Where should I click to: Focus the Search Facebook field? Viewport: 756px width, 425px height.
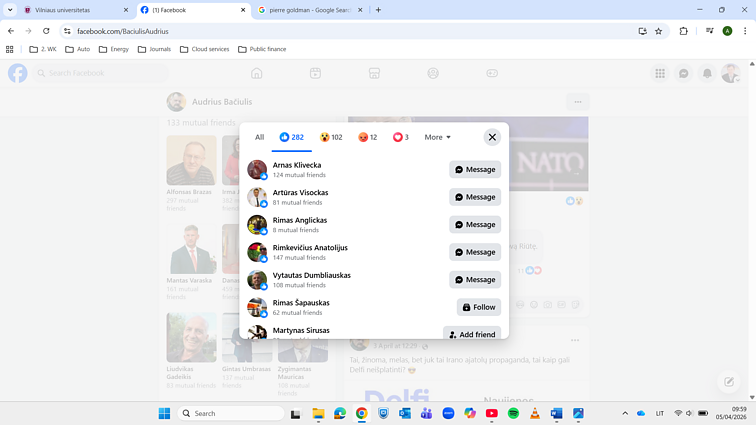[101, 73]
